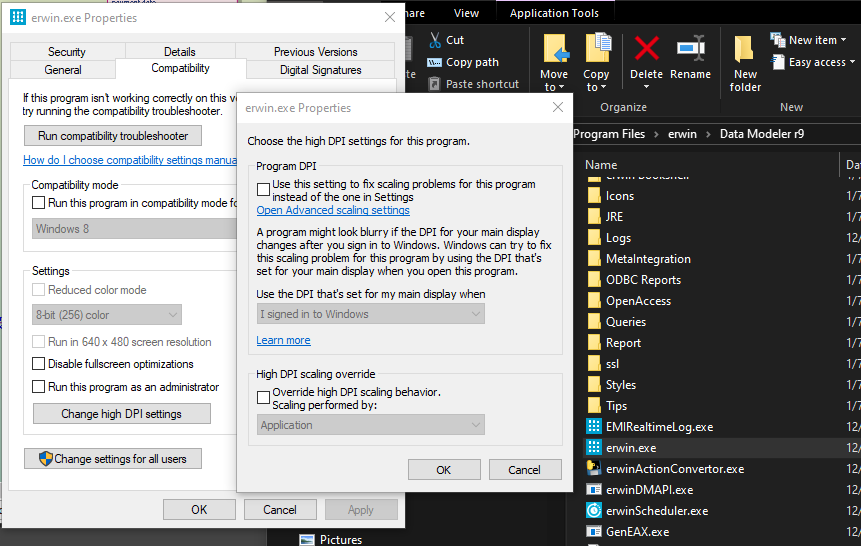Viewport: 861px width, 546px height.
Task: Switch to the Previous Versions tab
Action: click(x=316, y=52)
